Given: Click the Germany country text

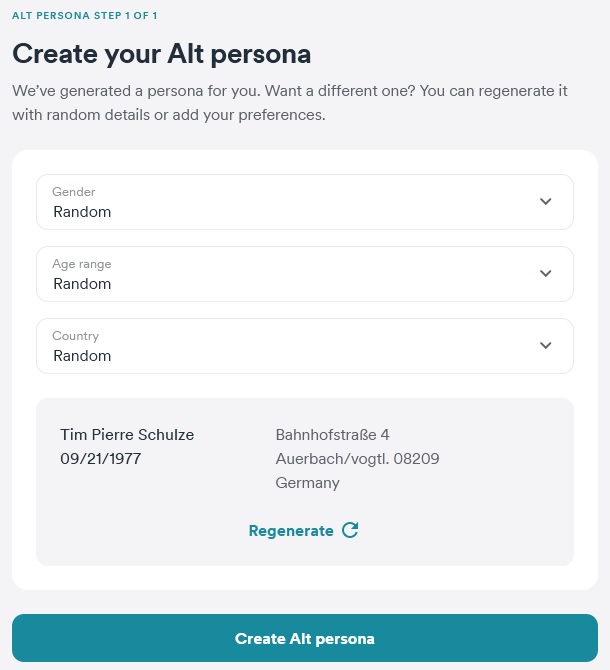Looking at the screenshot, I should pos(307,483).
